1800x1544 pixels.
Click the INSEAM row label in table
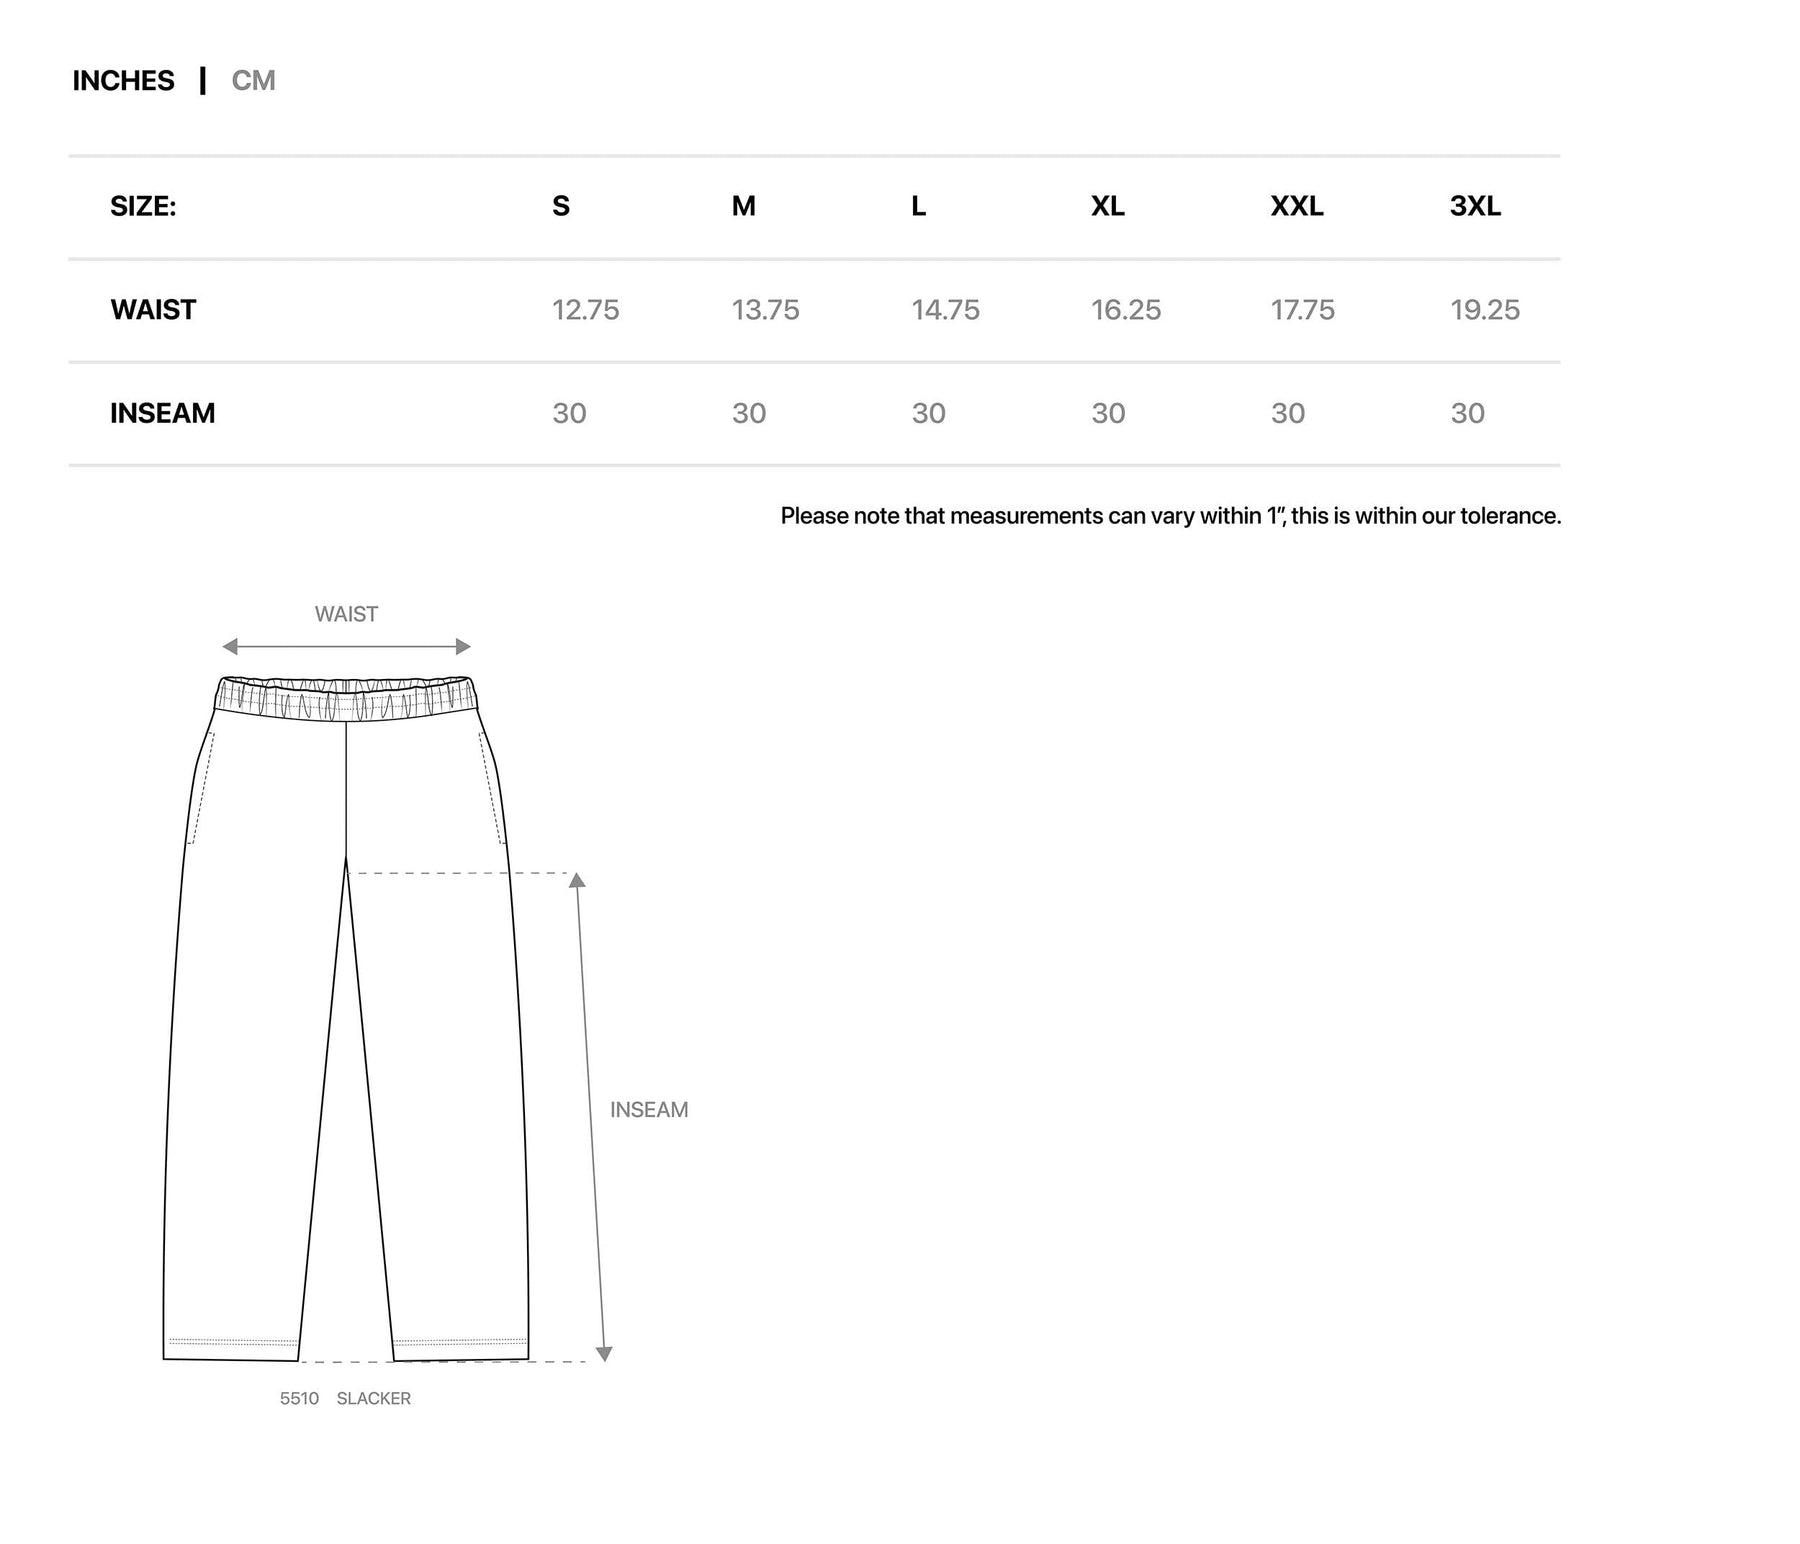click(162, 413)
